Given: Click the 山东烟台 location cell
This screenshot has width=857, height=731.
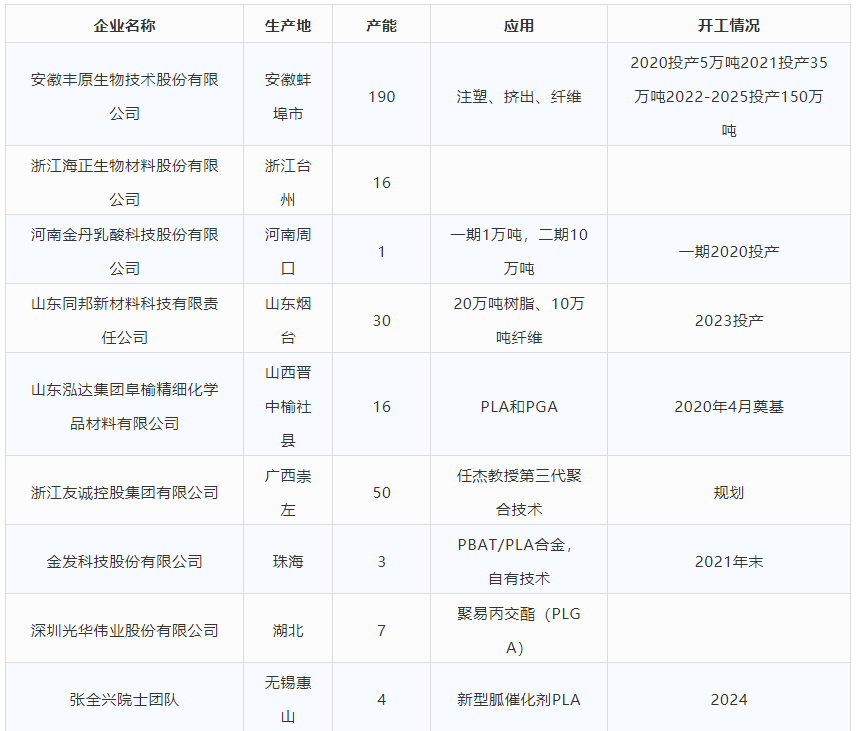Looking at the screenshot, I should click(288, 320).
